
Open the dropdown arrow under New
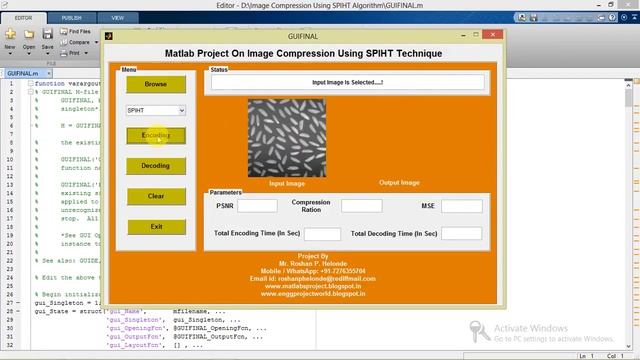click(x=10, y=53)
